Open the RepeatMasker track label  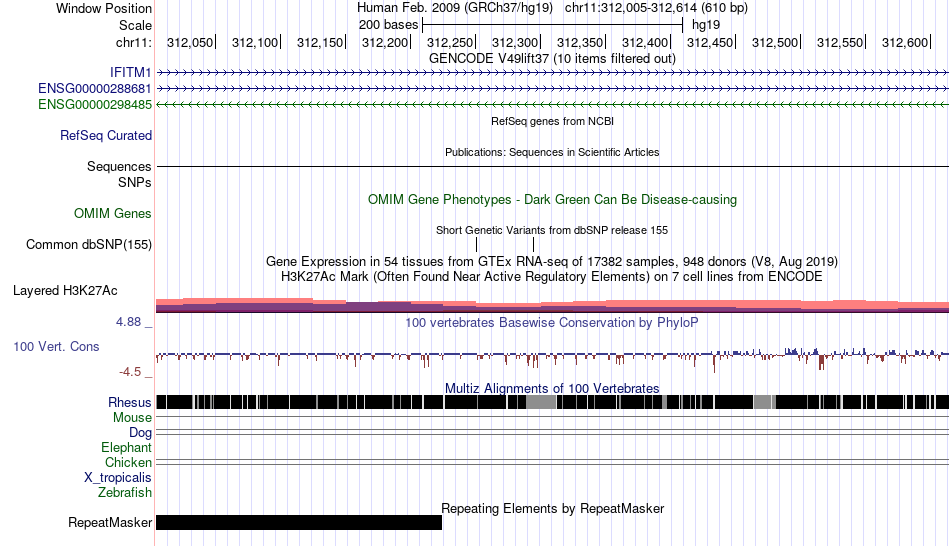pos(110,522)
